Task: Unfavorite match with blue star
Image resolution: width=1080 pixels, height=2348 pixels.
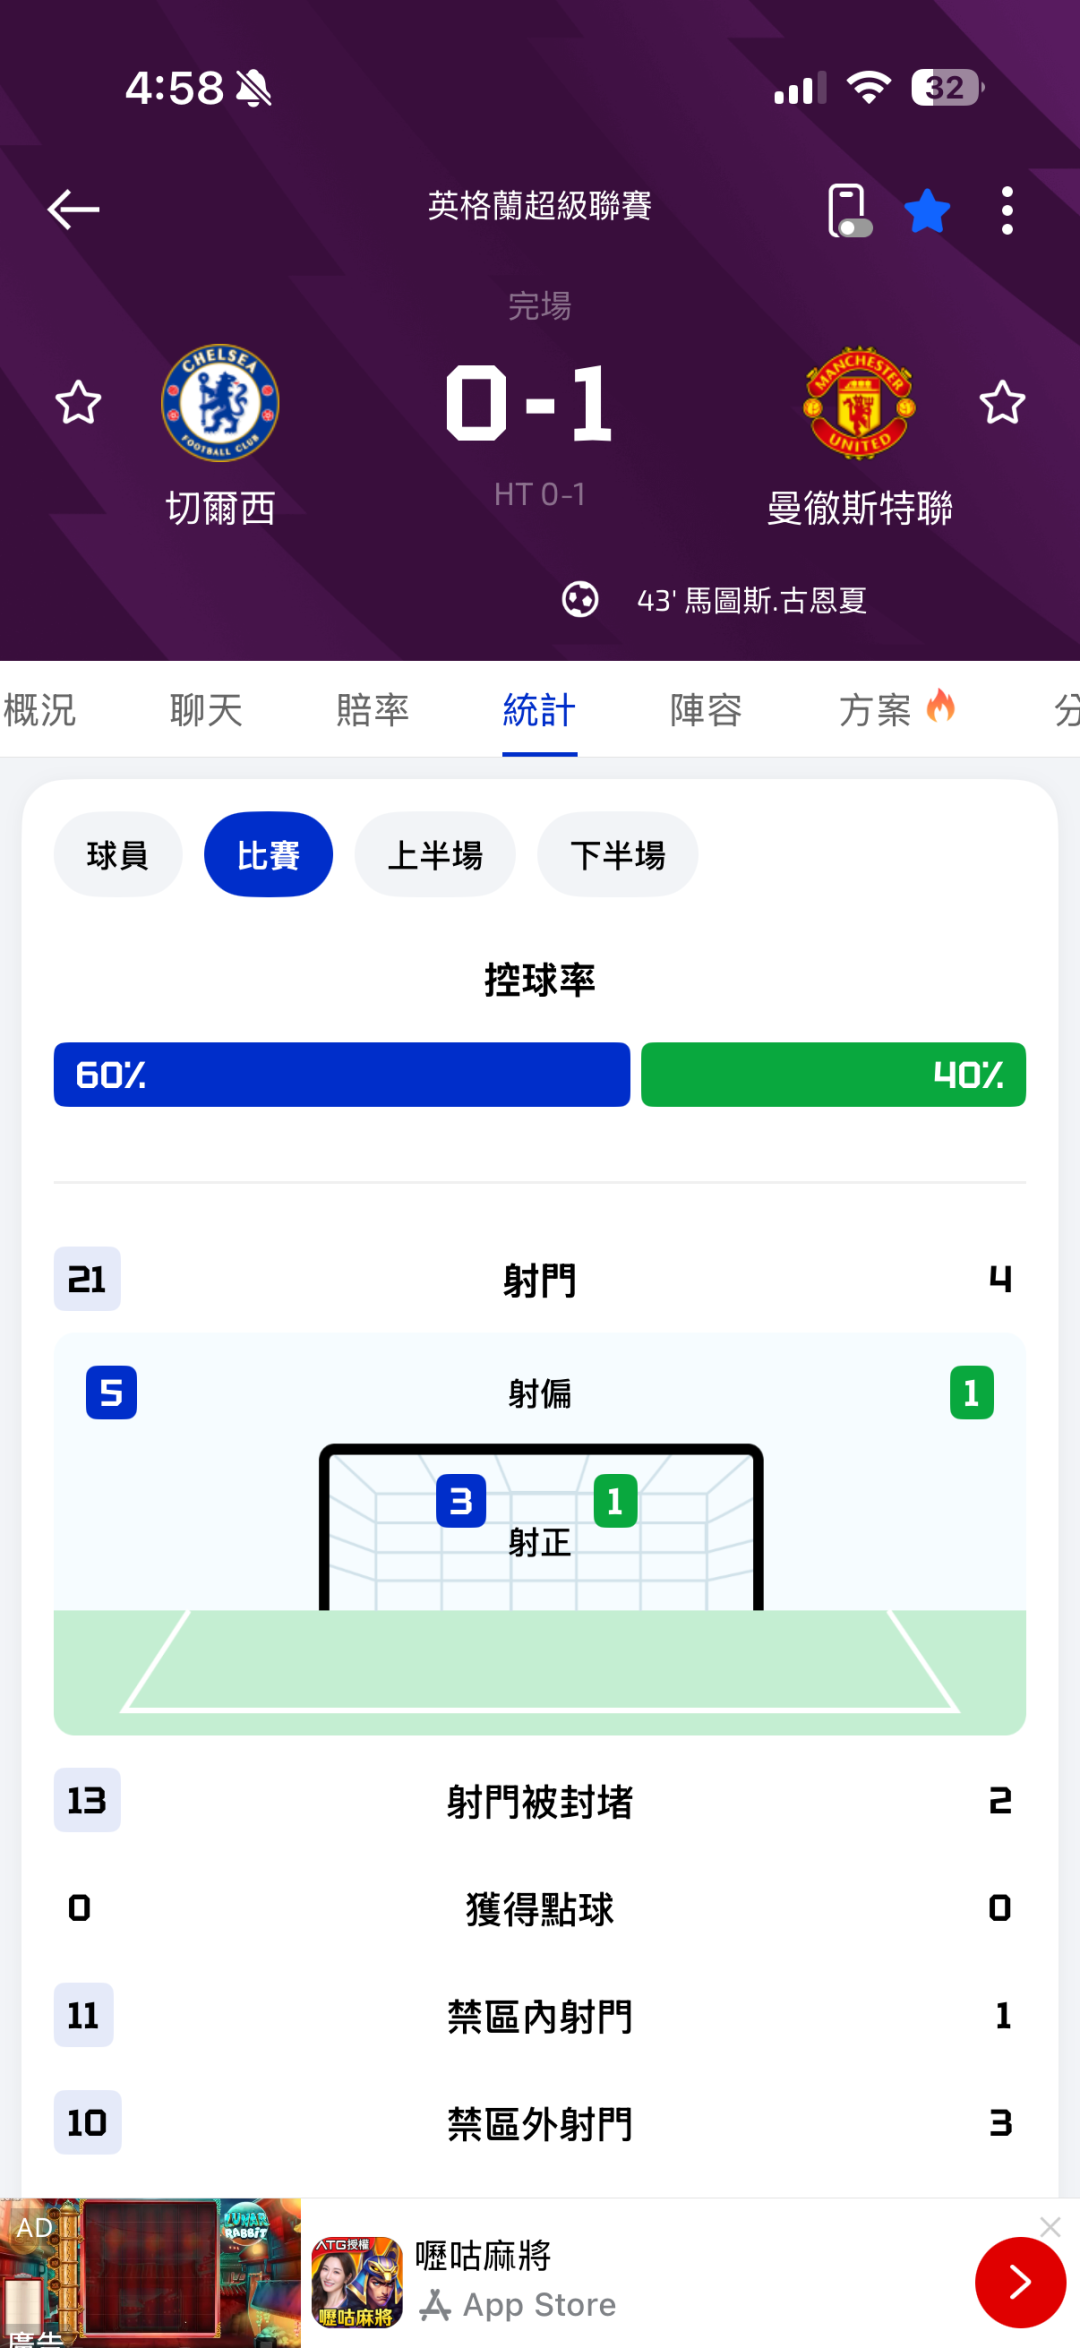Action: click(927, 210)
